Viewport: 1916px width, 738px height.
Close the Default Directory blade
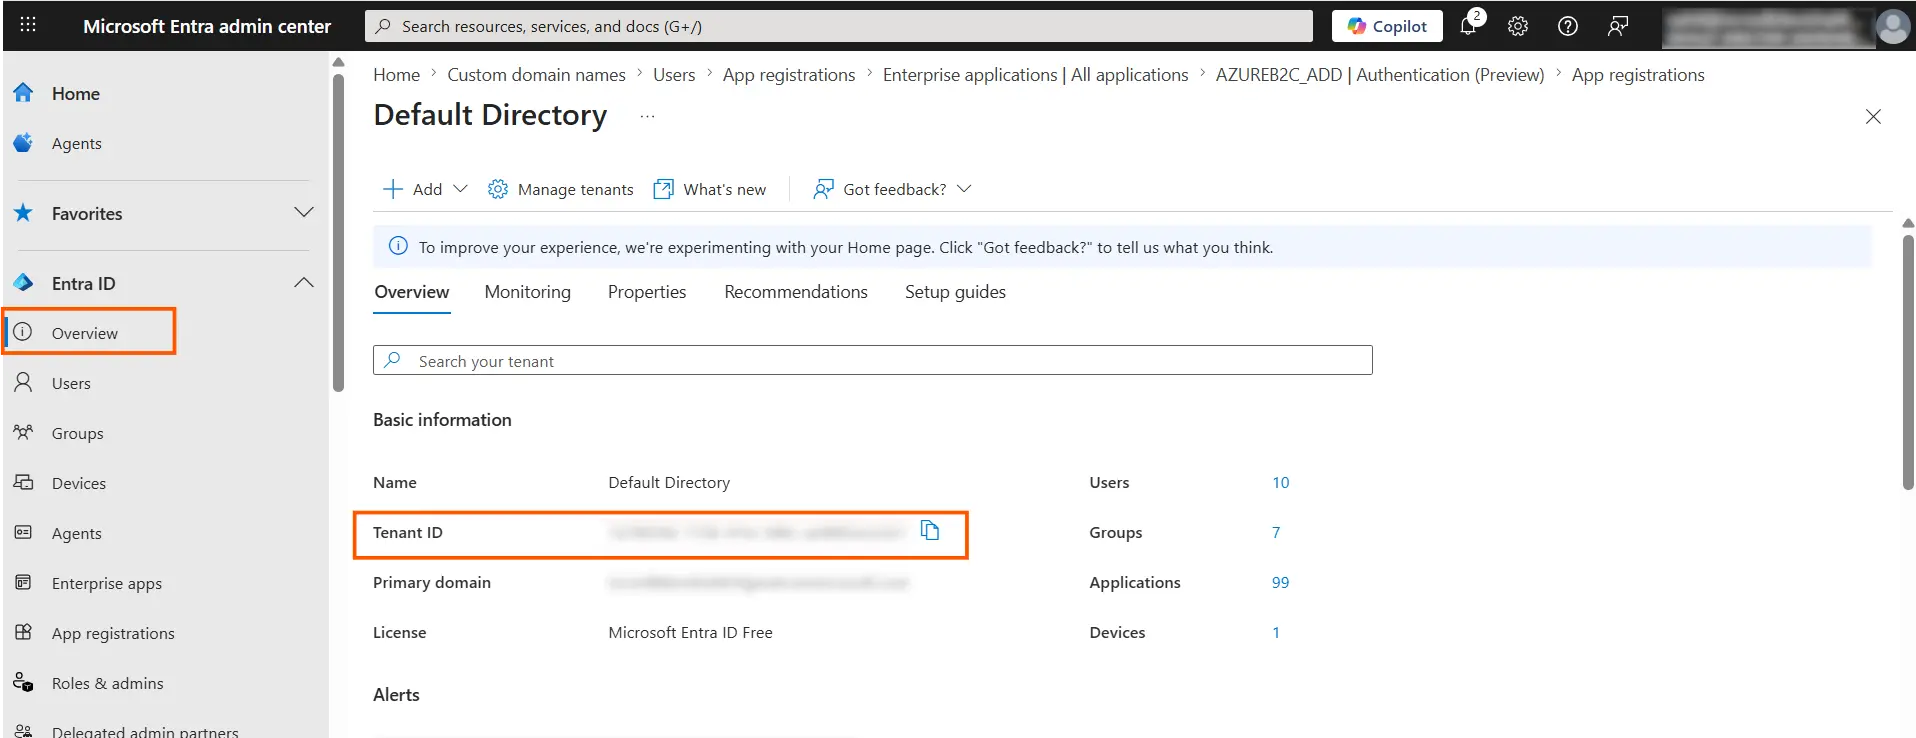pos(1873,117)
